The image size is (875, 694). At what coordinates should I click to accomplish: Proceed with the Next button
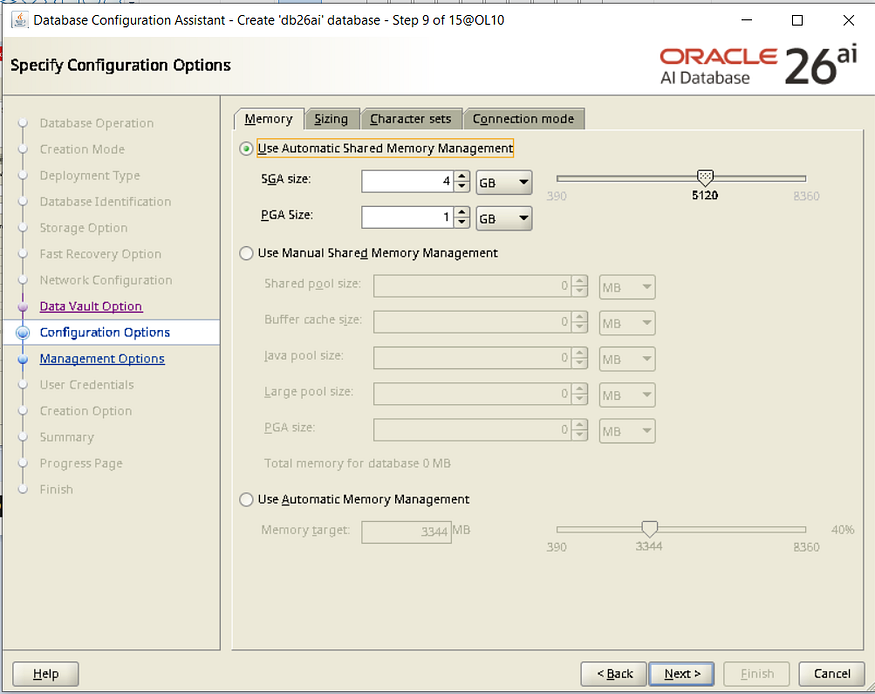[682, 674]
